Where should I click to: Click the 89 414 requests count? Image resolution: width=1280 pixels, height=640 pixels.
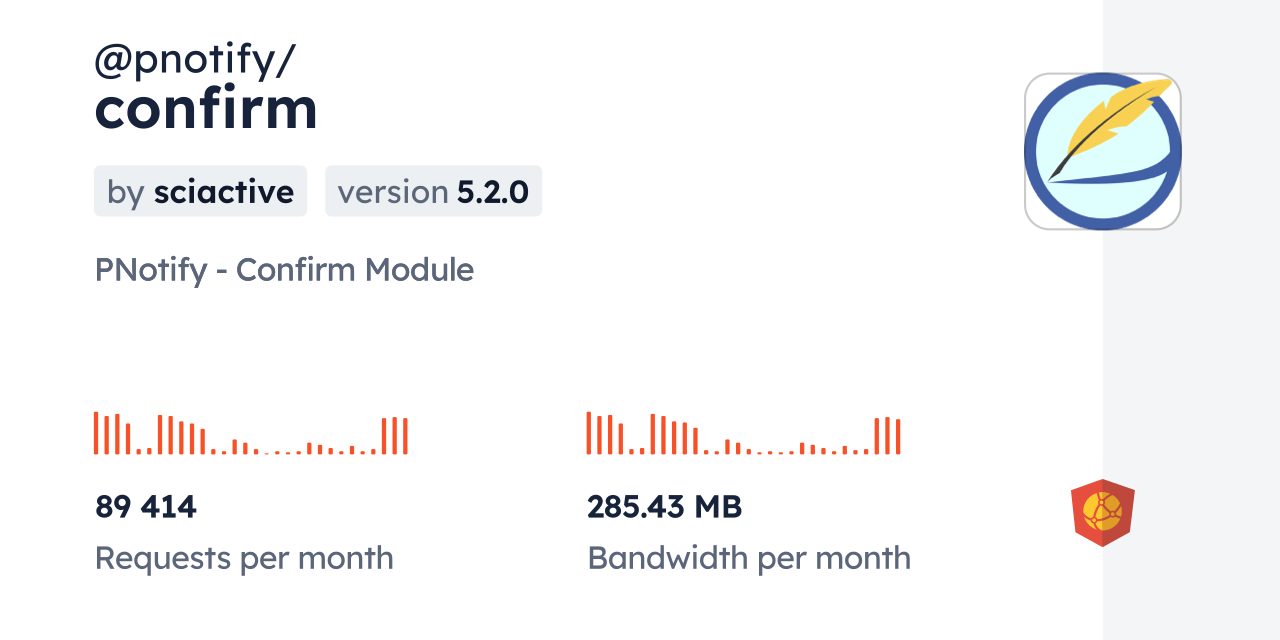(x=146, y=507)
